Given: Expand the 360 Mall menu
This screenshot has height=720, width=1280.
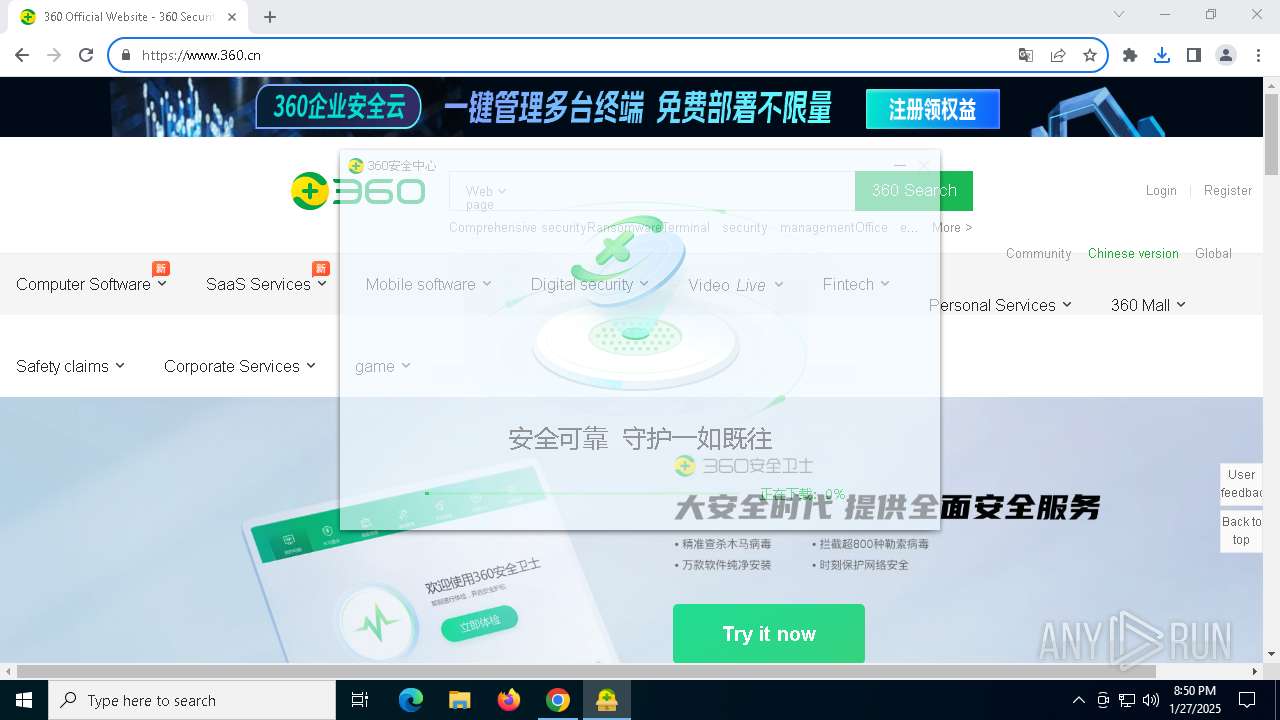Looking at the screenshot, I should (x=1148, y=305).
